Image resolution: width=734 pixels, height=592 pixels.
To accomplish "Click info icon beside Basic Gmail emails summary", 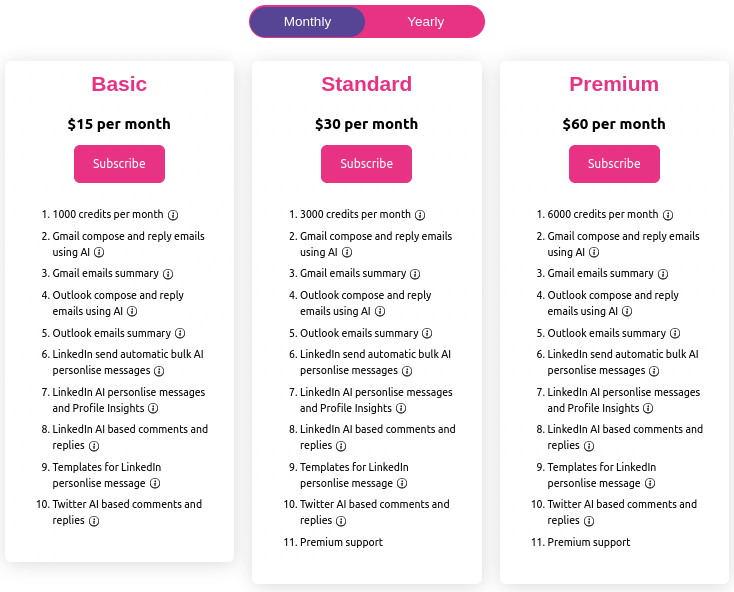I will [x=168, y=274].
